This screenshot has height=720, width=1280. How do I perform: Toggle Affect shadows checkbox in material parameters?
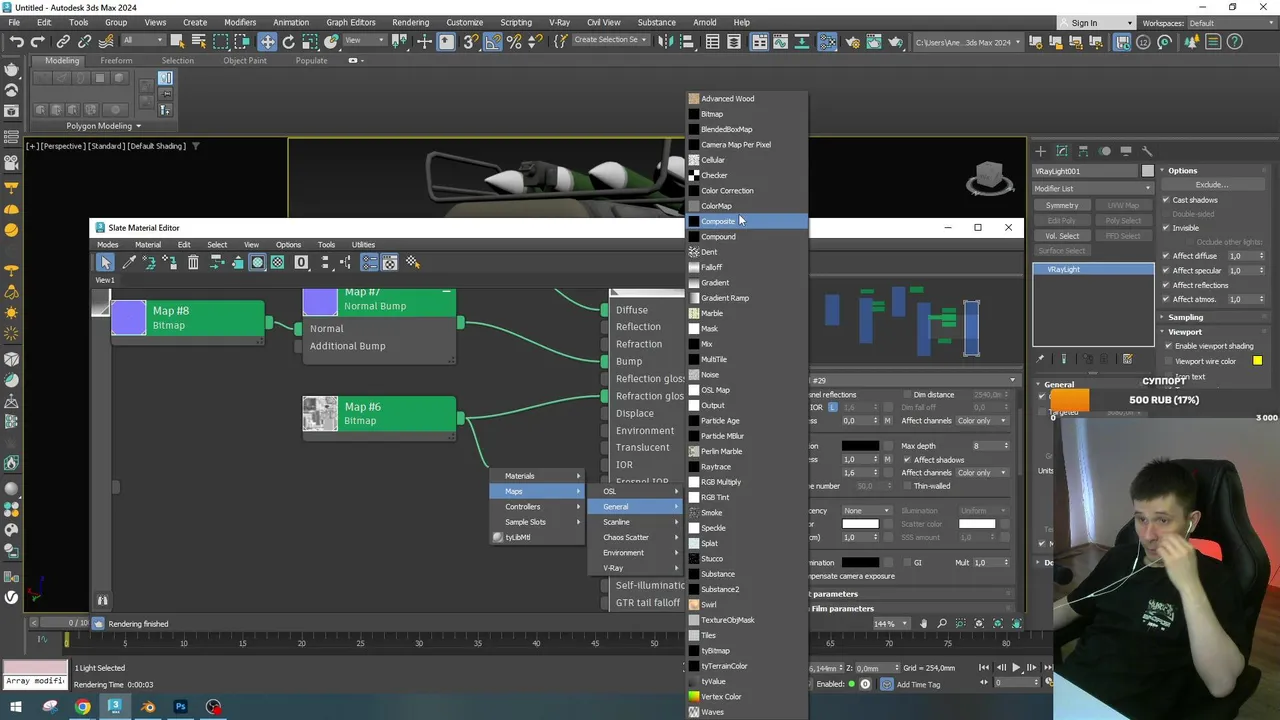pos(907,460)
